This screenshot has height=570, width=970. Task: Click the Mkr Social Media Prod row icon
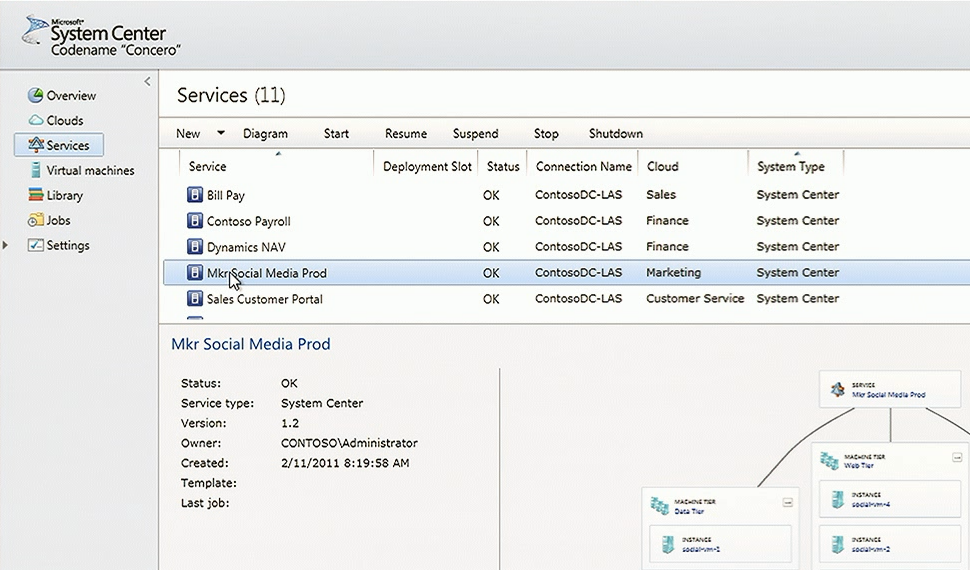pos(195,272)
